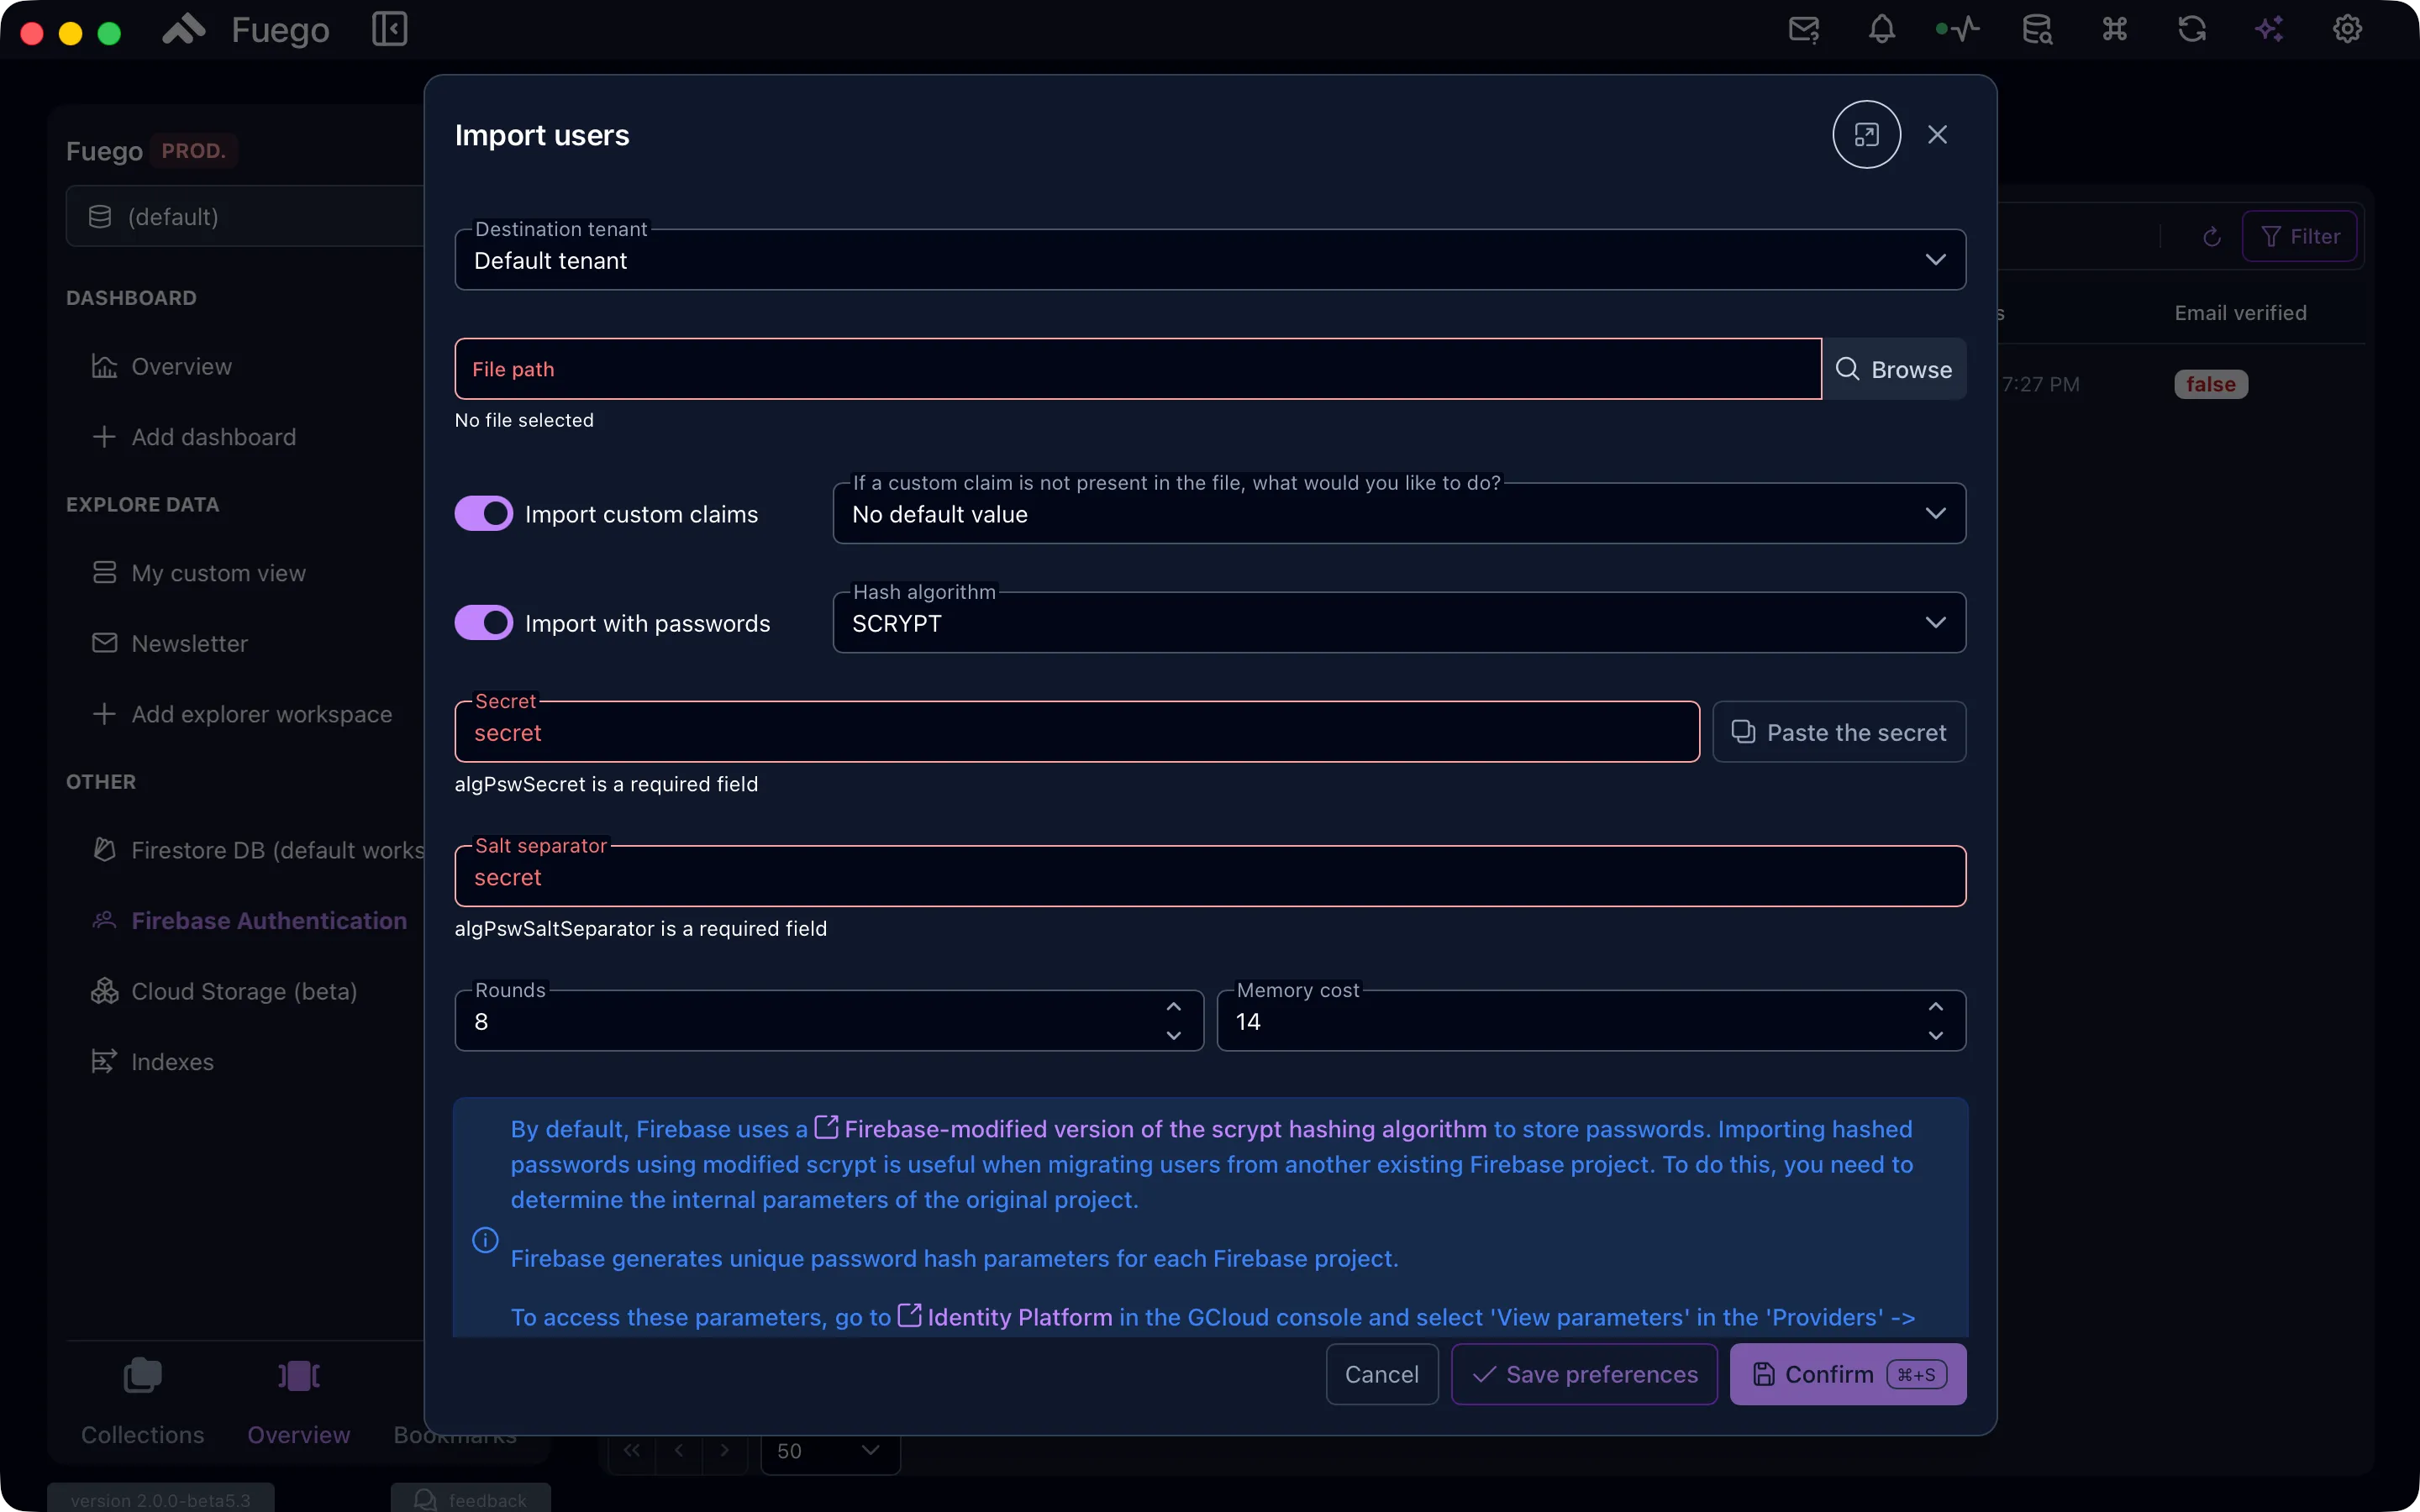Open settings gear icon
The image size is (2420, 1512).
tap(2347, 29)
